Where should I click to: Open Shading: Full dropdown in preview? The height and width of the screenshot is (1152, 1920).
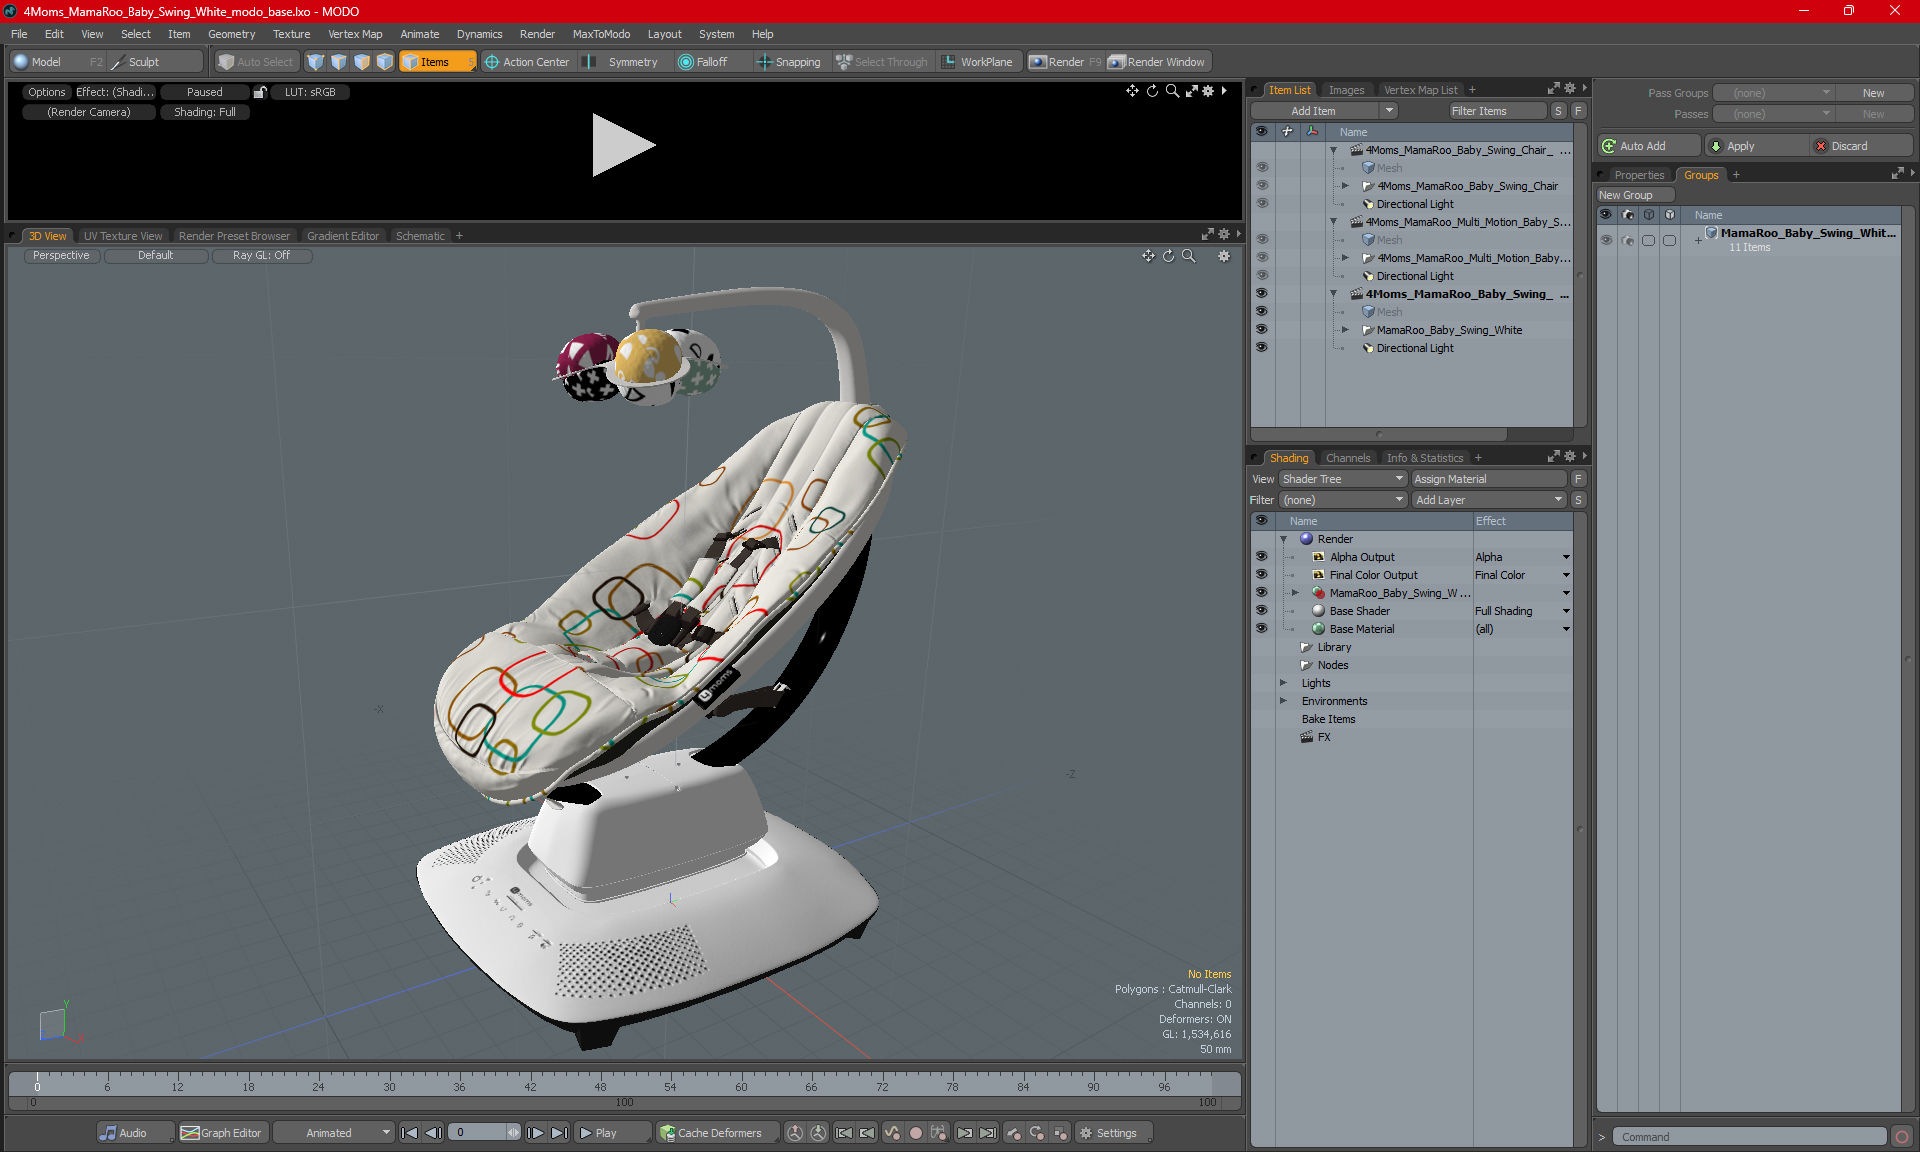click(205, 112)
